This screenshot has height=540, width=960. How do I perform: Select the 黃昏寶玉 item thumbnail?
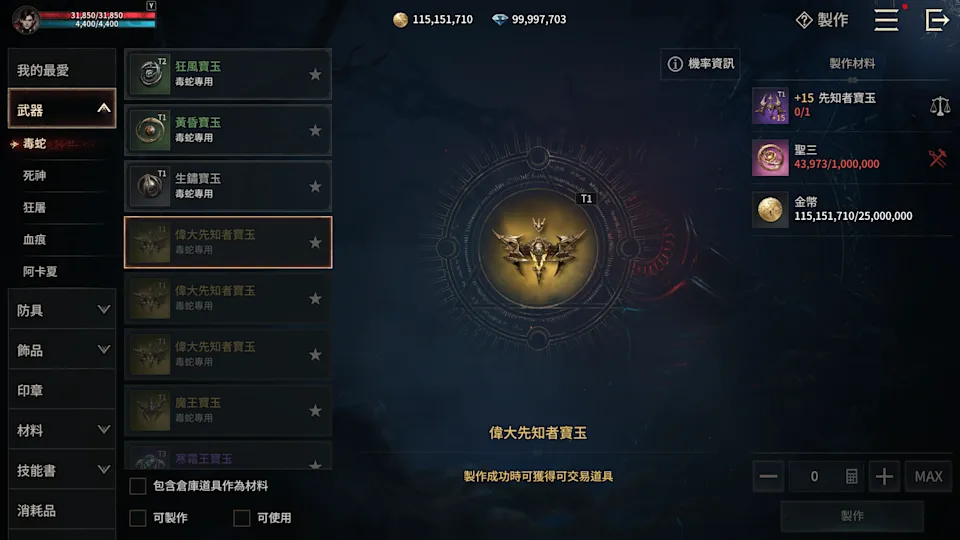click(150, 130)
